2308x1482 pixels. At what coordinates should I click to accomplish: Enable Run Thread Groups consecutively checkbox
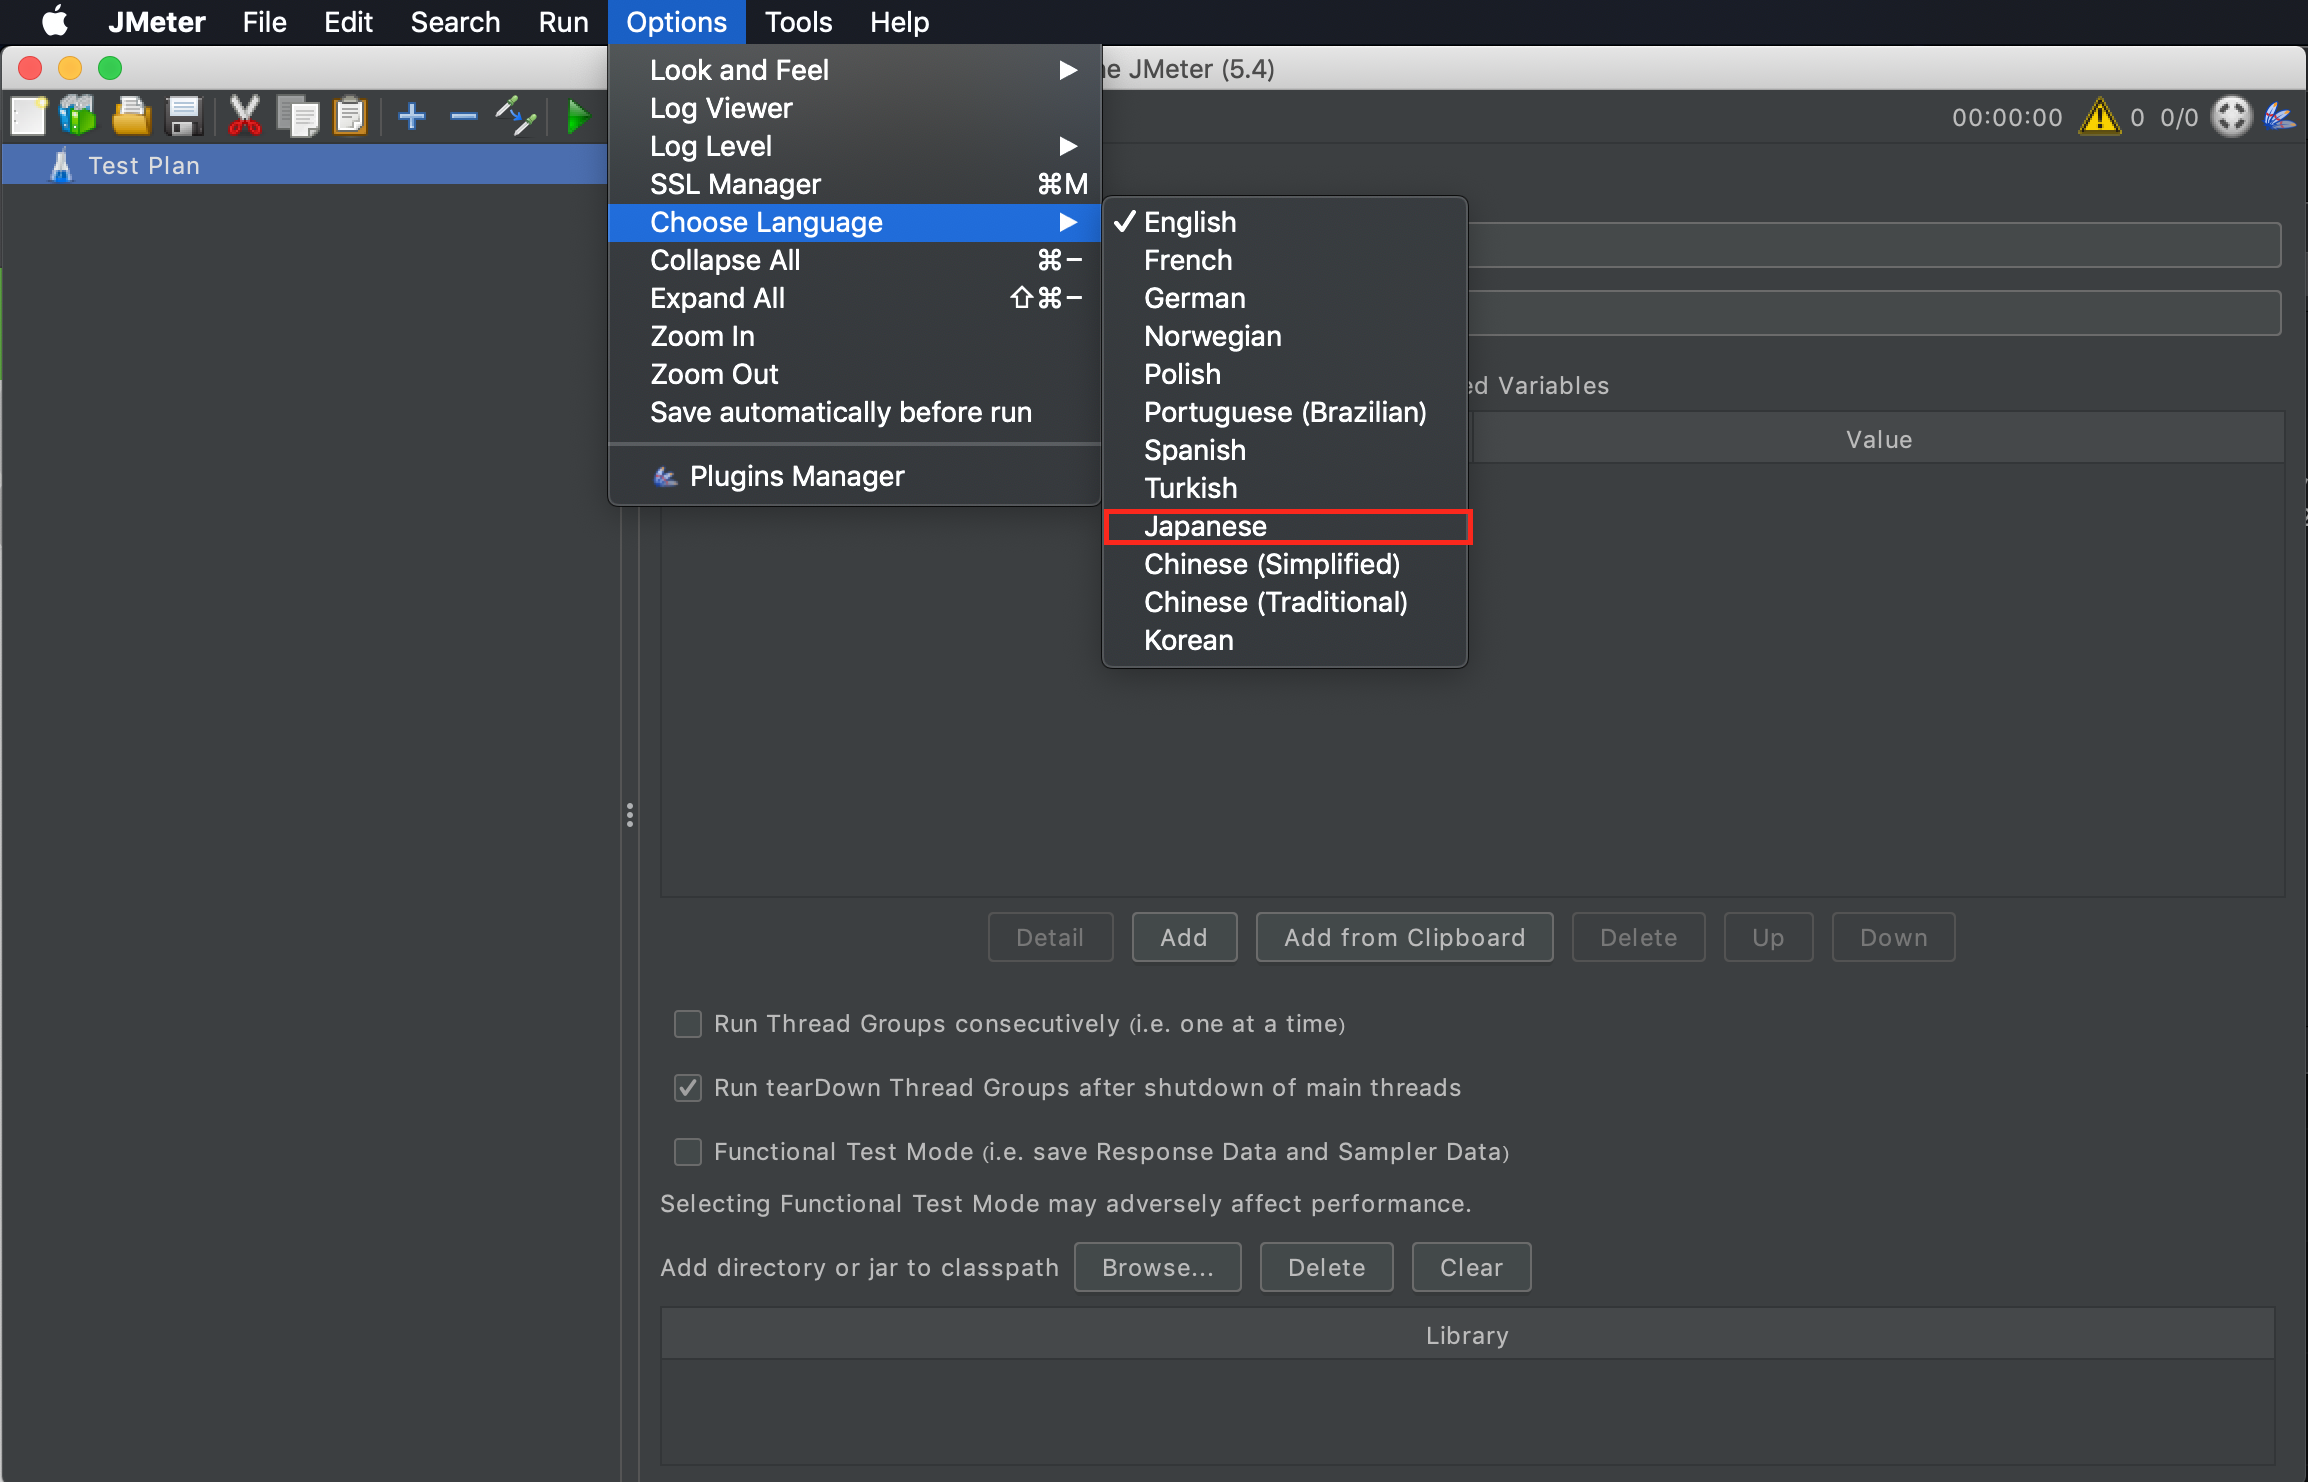(688, 1024)
